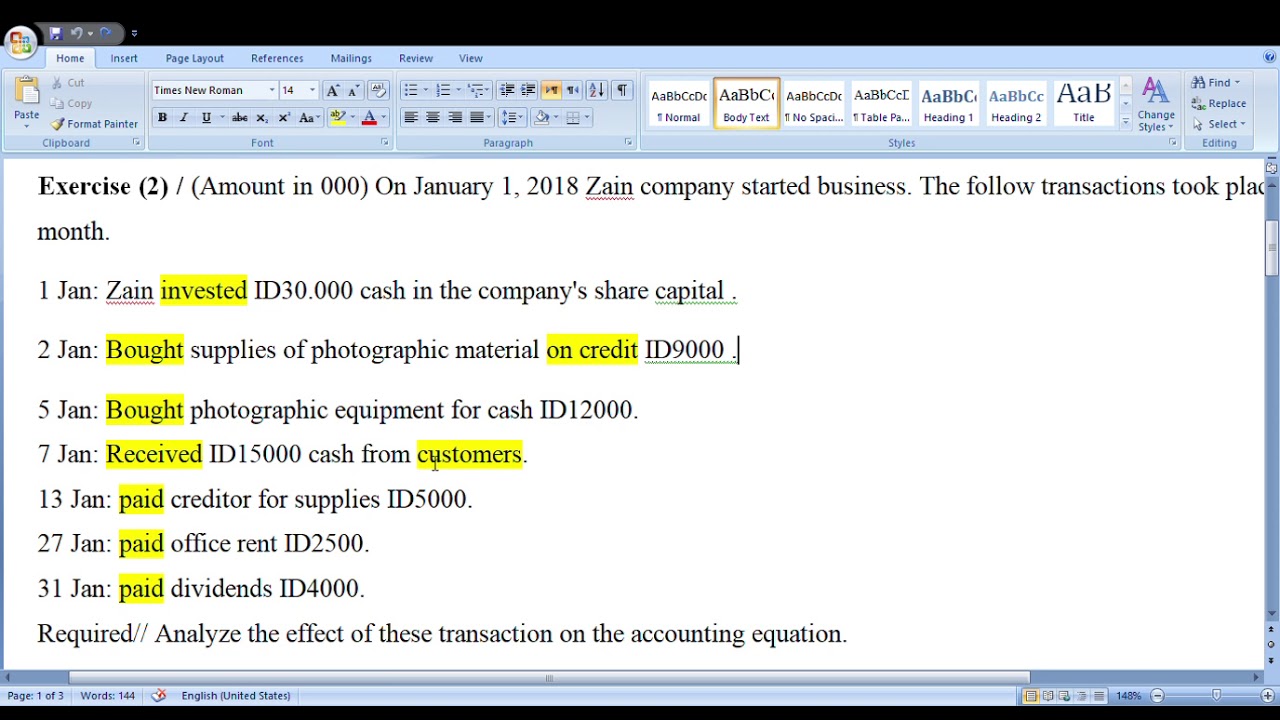This screenshot has height=720, width=1280.
Task: Switch to the References tab
Action: tap(277, 58)
